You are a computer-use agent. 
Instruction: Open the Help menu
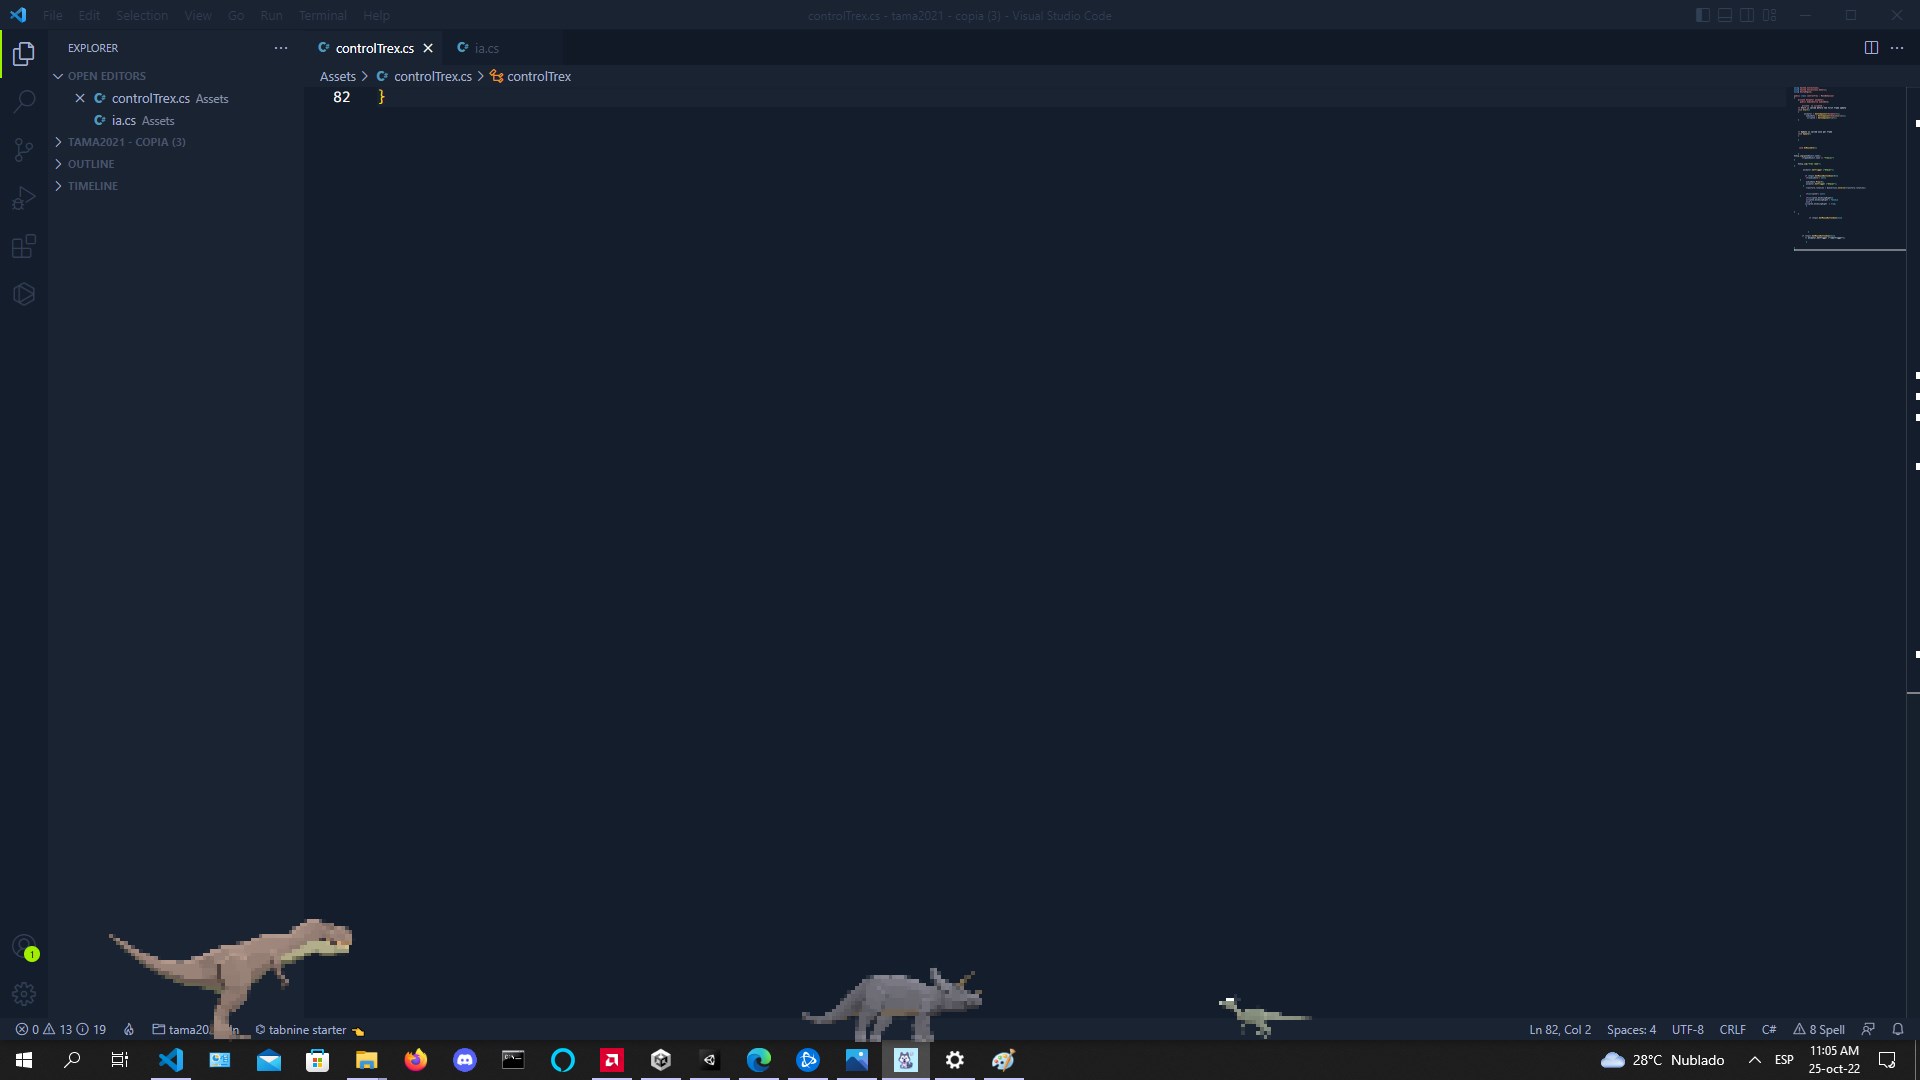click(x=376, y=15)
